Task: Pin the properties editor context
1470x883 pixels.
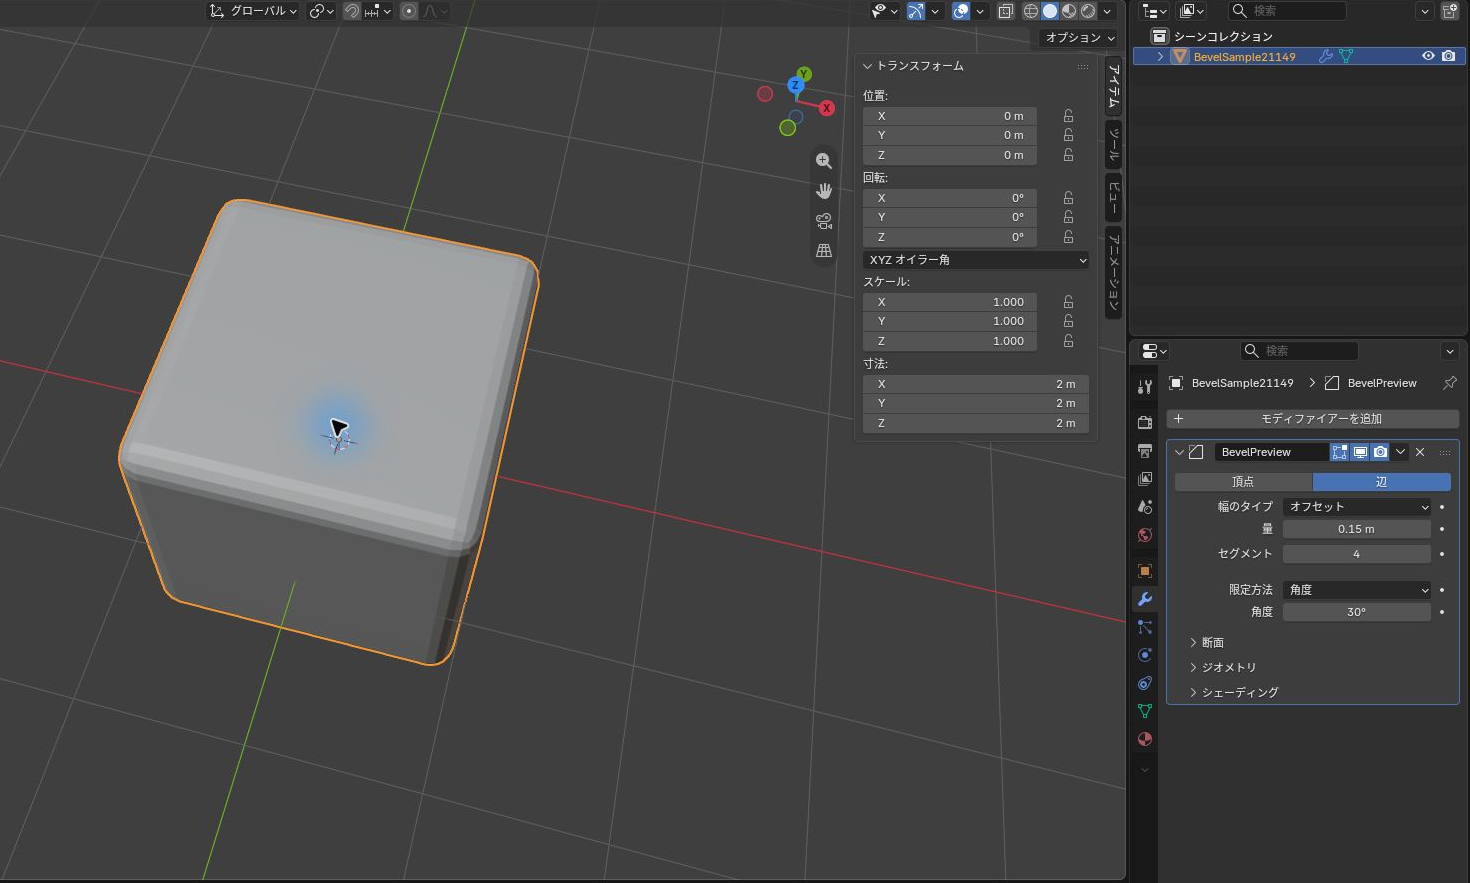Action: click(x=1449, y=383)
